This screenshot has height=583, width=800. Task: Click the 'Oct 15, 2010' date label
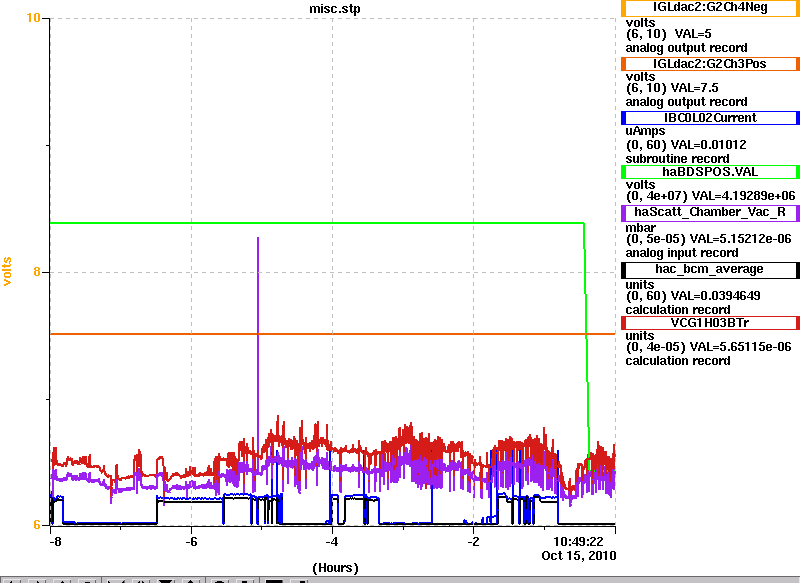[579, 555]
